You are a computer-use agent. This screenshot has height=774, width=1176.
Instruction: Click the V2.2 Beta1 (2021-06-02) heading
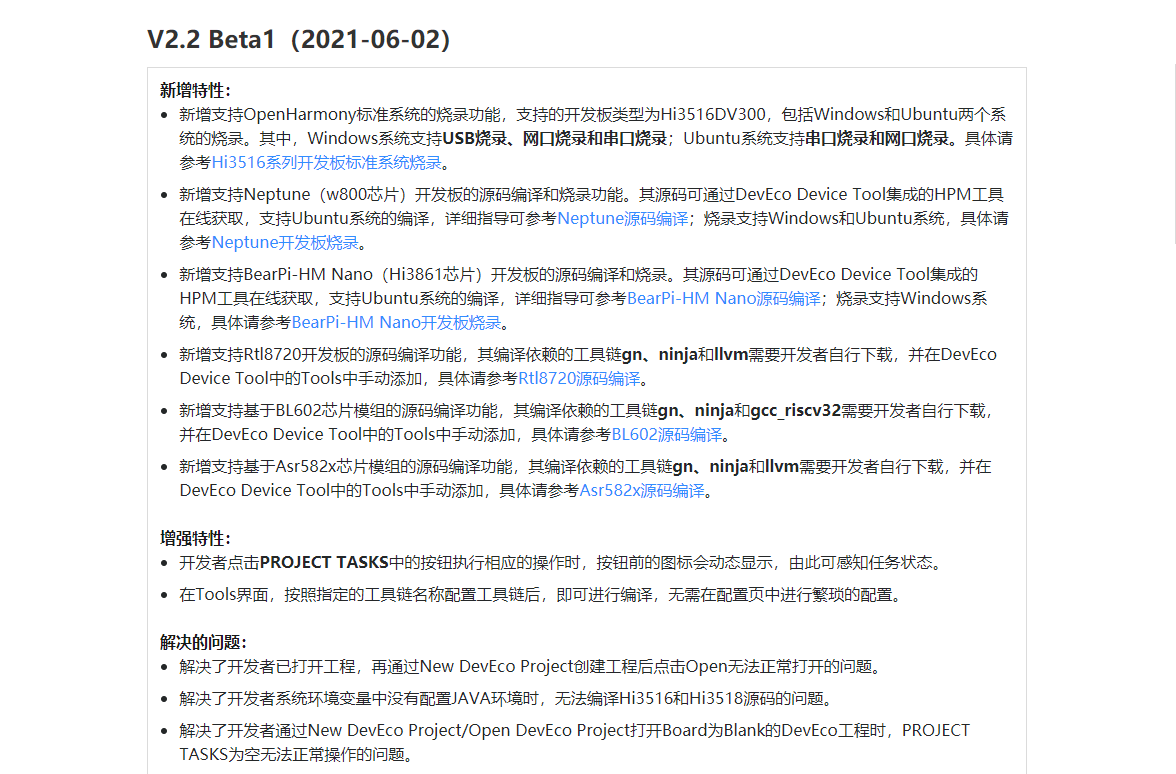pyautogui.click(x=298, y=39)
